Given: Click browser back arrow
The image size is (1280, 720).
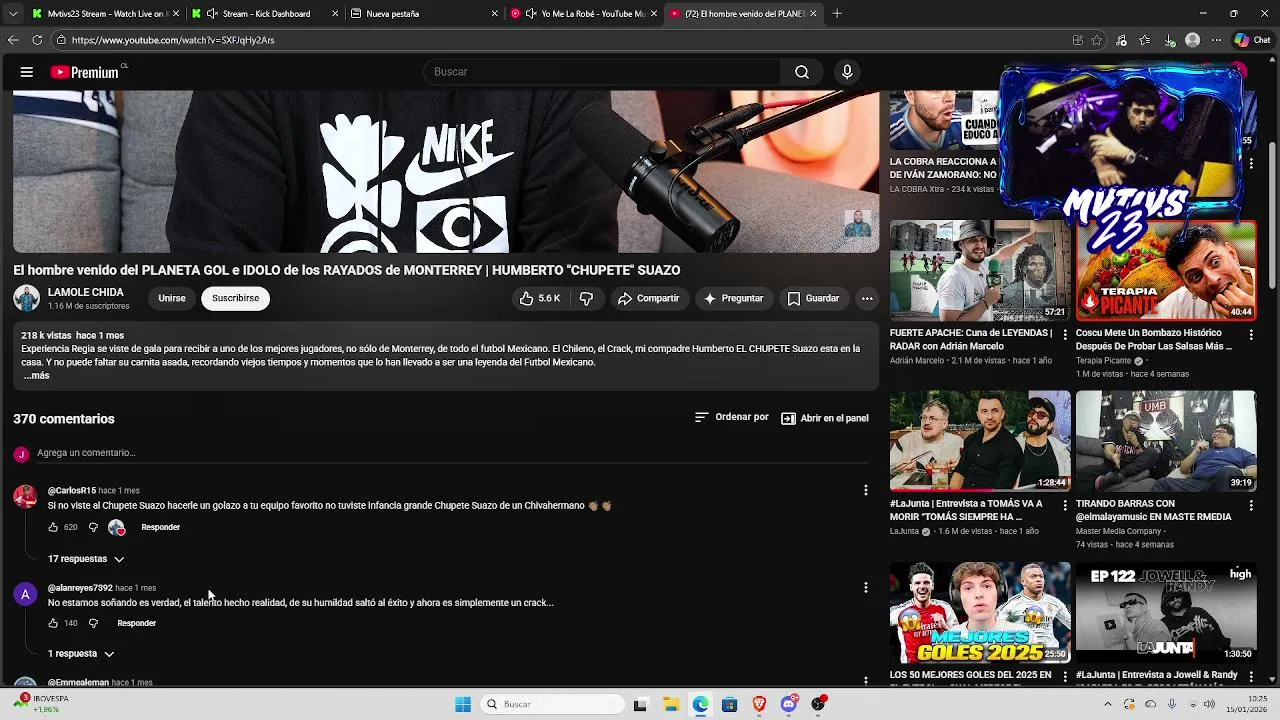Looking at the screenshot, I should 13,40.
